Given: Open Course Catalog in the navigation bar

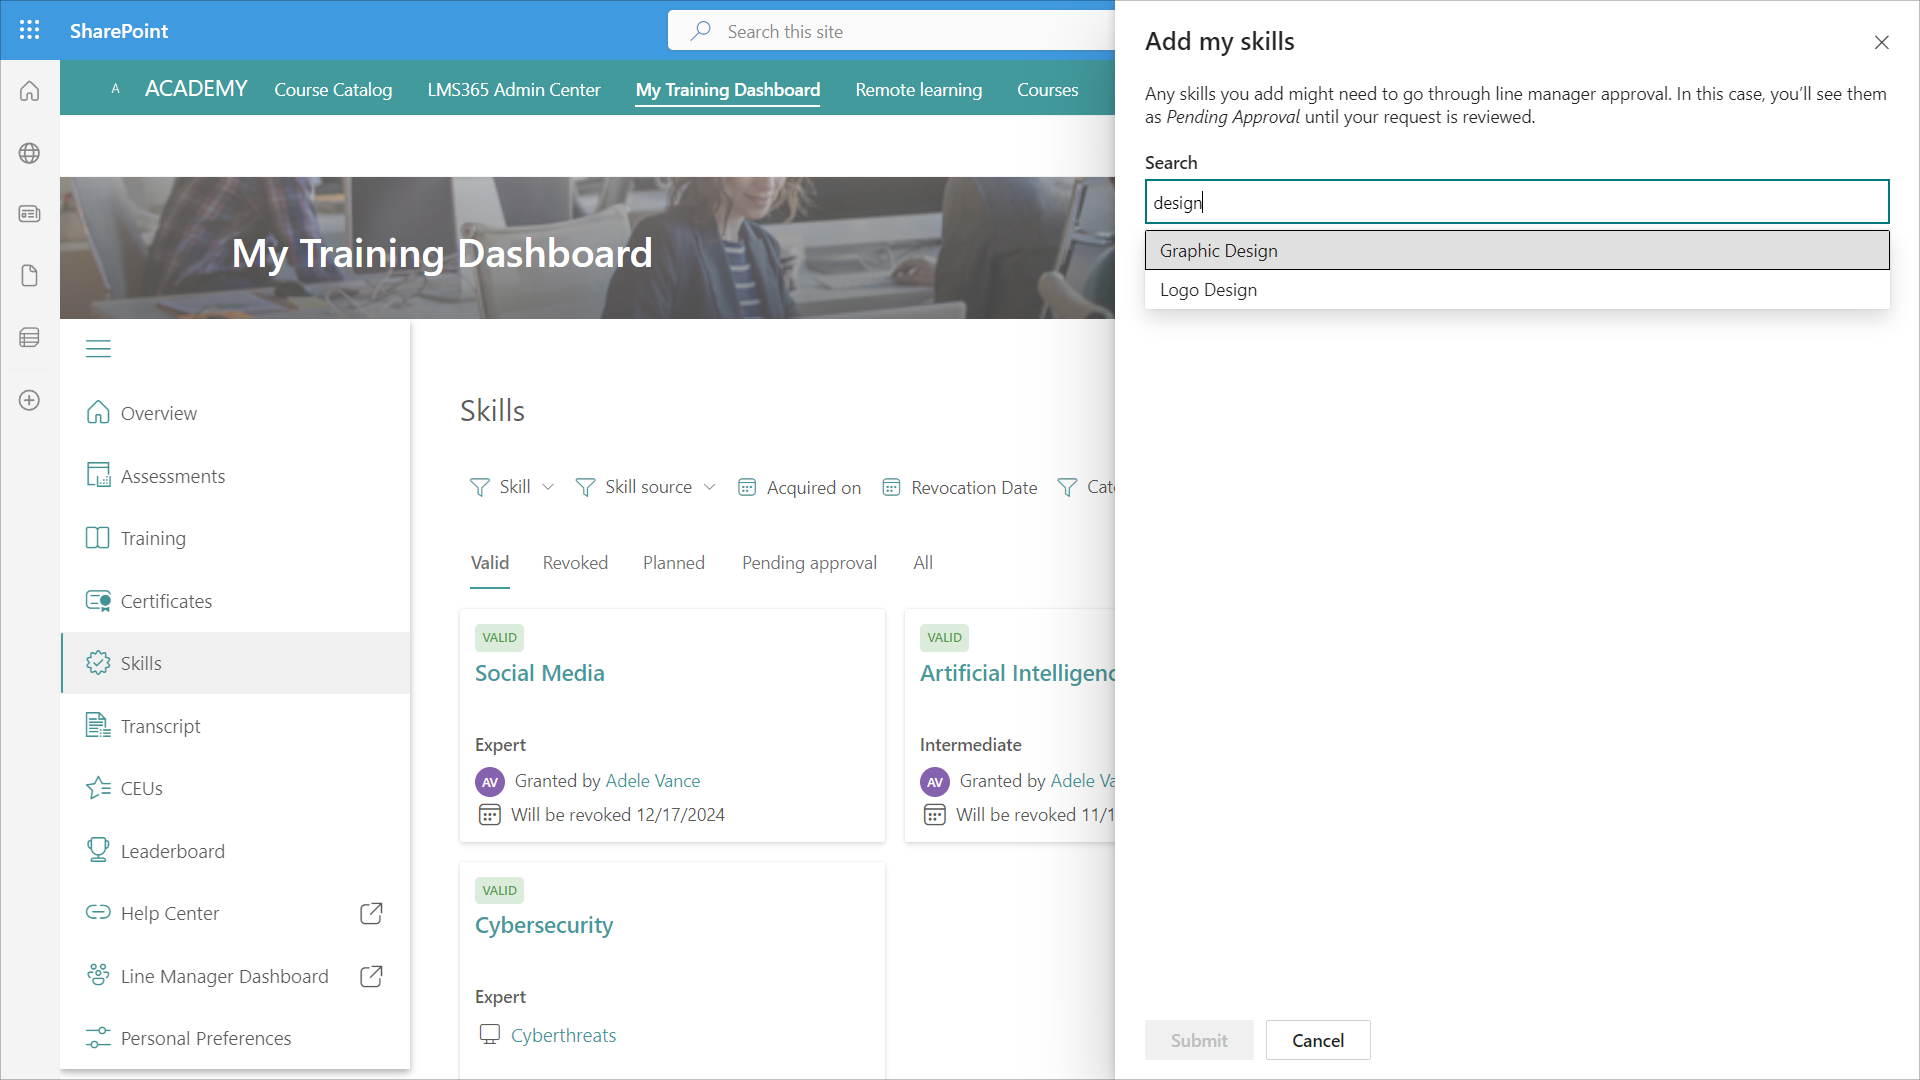Looking at the screenshot, I should click(x=333, y=90).
